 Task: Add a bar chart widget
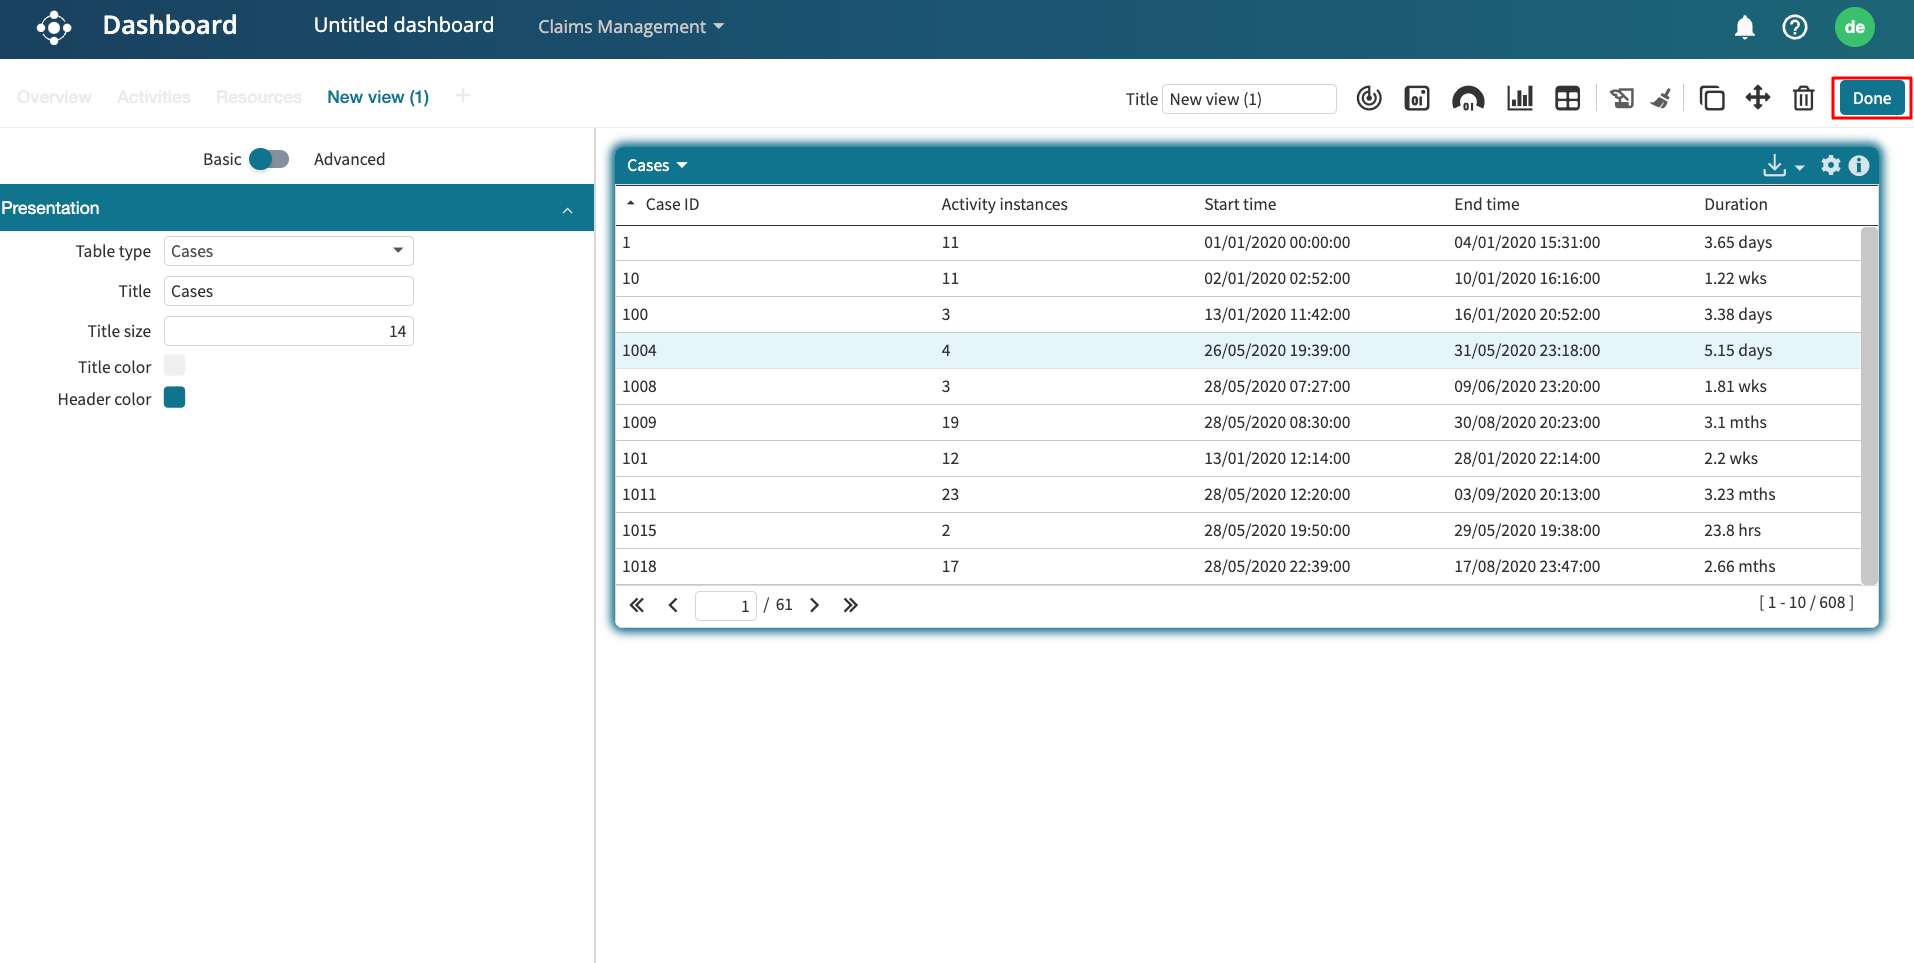coord(1519,98)
